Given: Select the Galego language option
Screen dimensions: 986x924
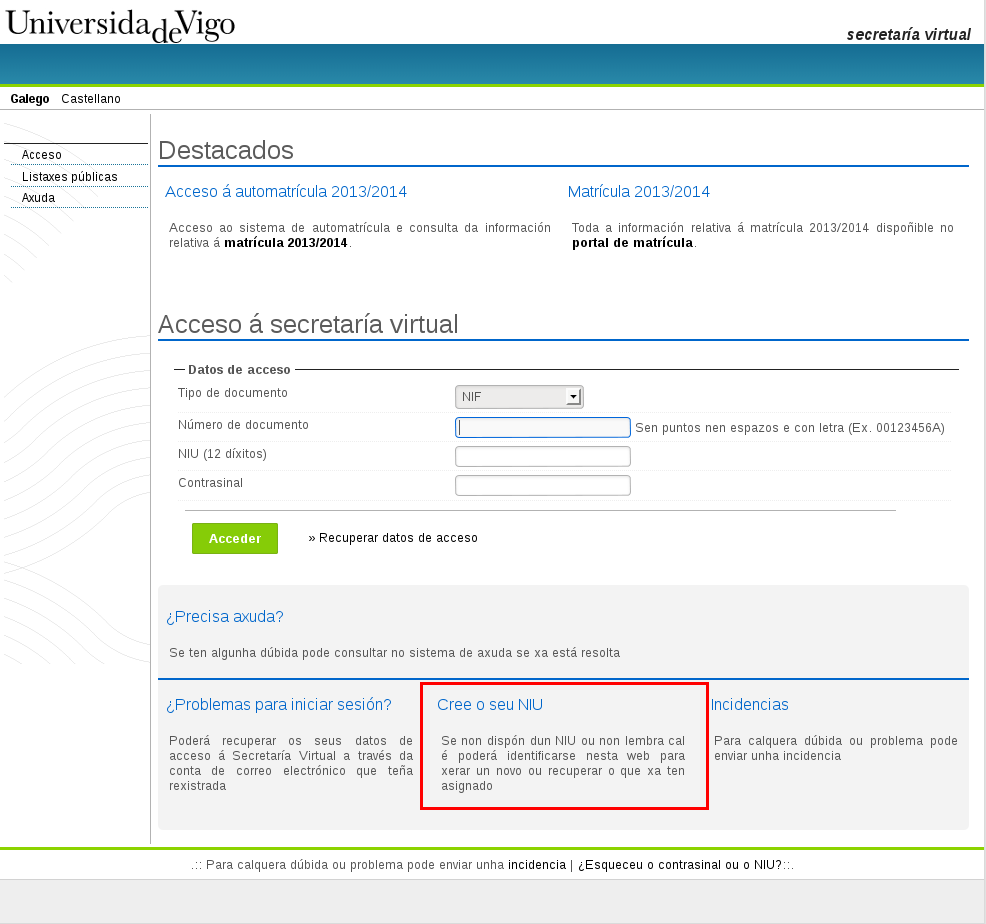Looking at the screenshot, I should (30, 99).
